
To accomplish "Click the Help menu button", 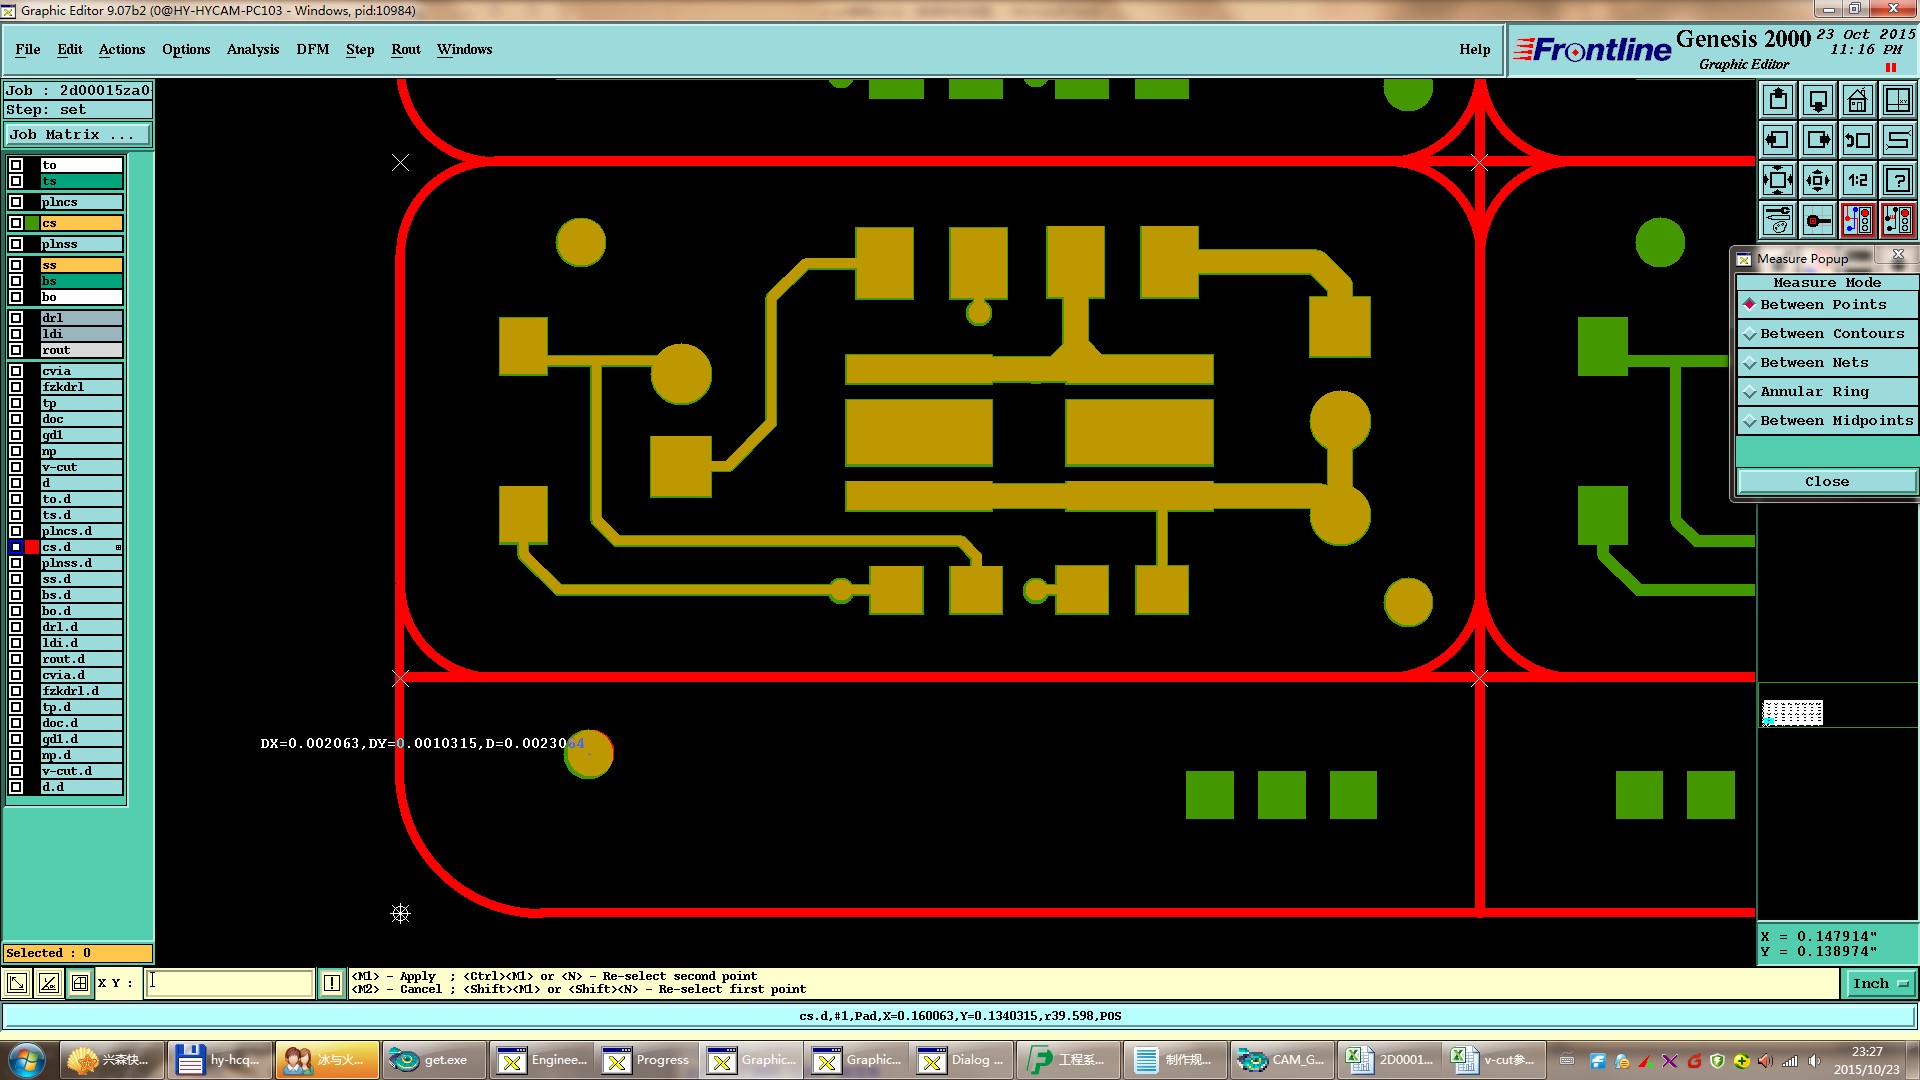I will [x=1474, y=49].
